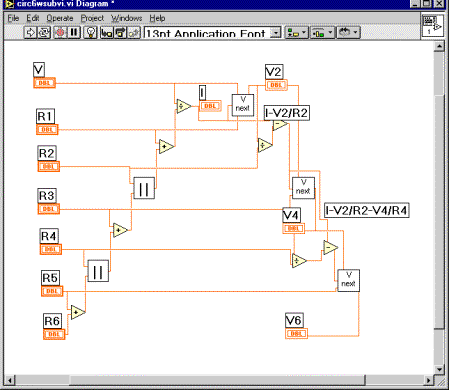Click the Step Into toolbar button
This screenshot has height=390, width=449.
[x=107, y=33]
